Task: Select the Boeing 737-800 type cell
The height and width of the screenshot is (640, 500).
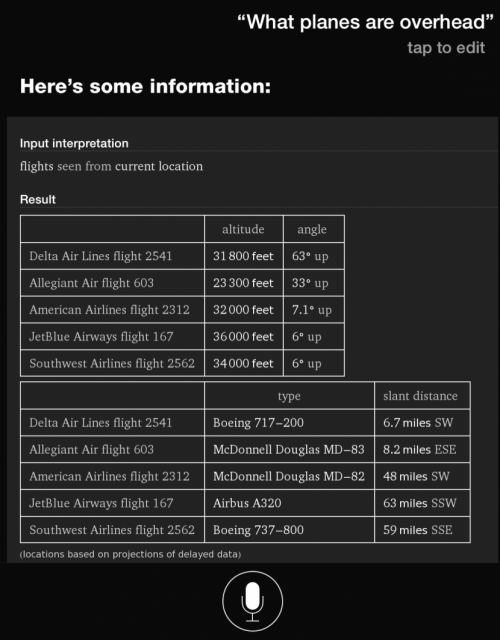Action: coord(289,530)
